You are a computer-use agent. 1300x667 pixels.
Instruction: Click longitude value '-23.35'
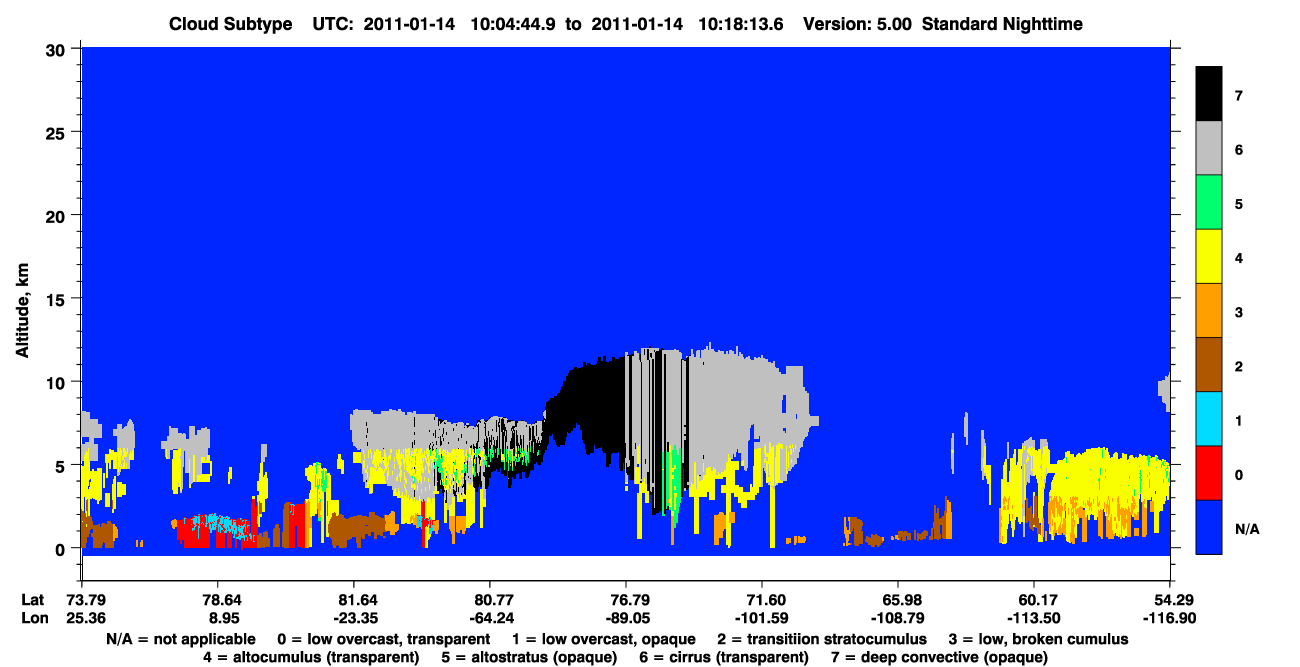(x=354, y=618)
